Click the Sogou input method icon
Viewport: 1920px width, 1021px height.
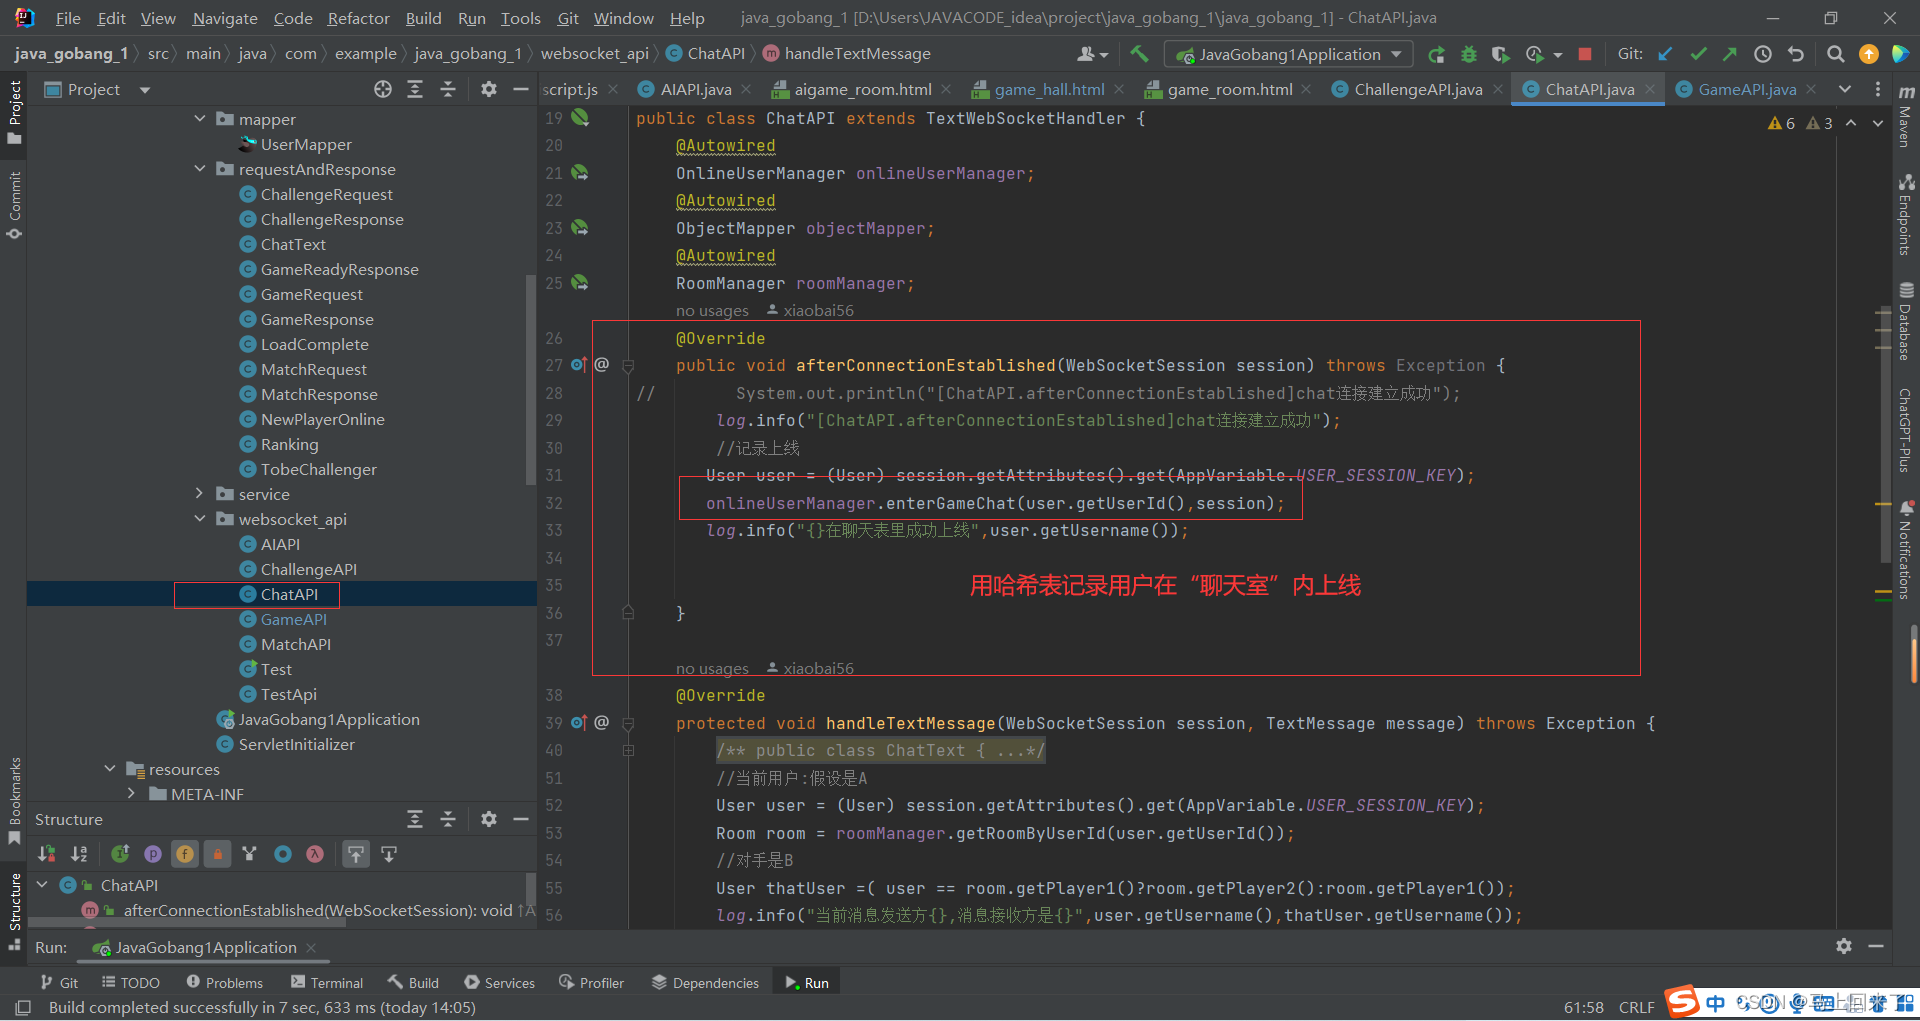(1682, 1000)
